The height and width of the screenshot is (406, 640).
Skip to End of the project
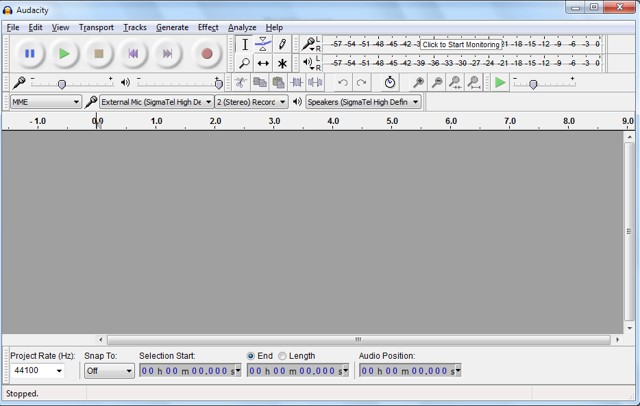point(167,53)
